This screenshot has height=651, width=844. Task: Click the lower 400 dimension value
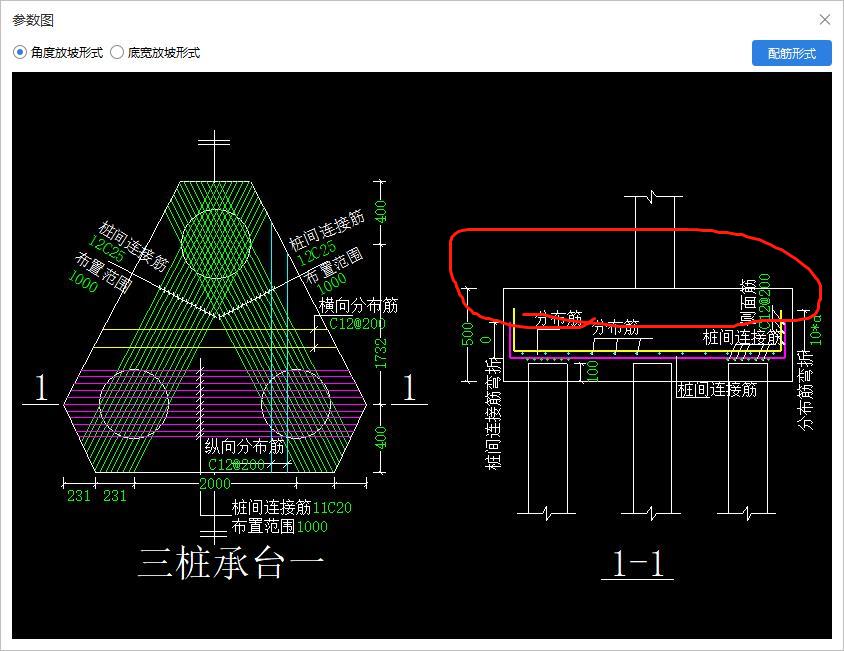(x=381, y=438)
